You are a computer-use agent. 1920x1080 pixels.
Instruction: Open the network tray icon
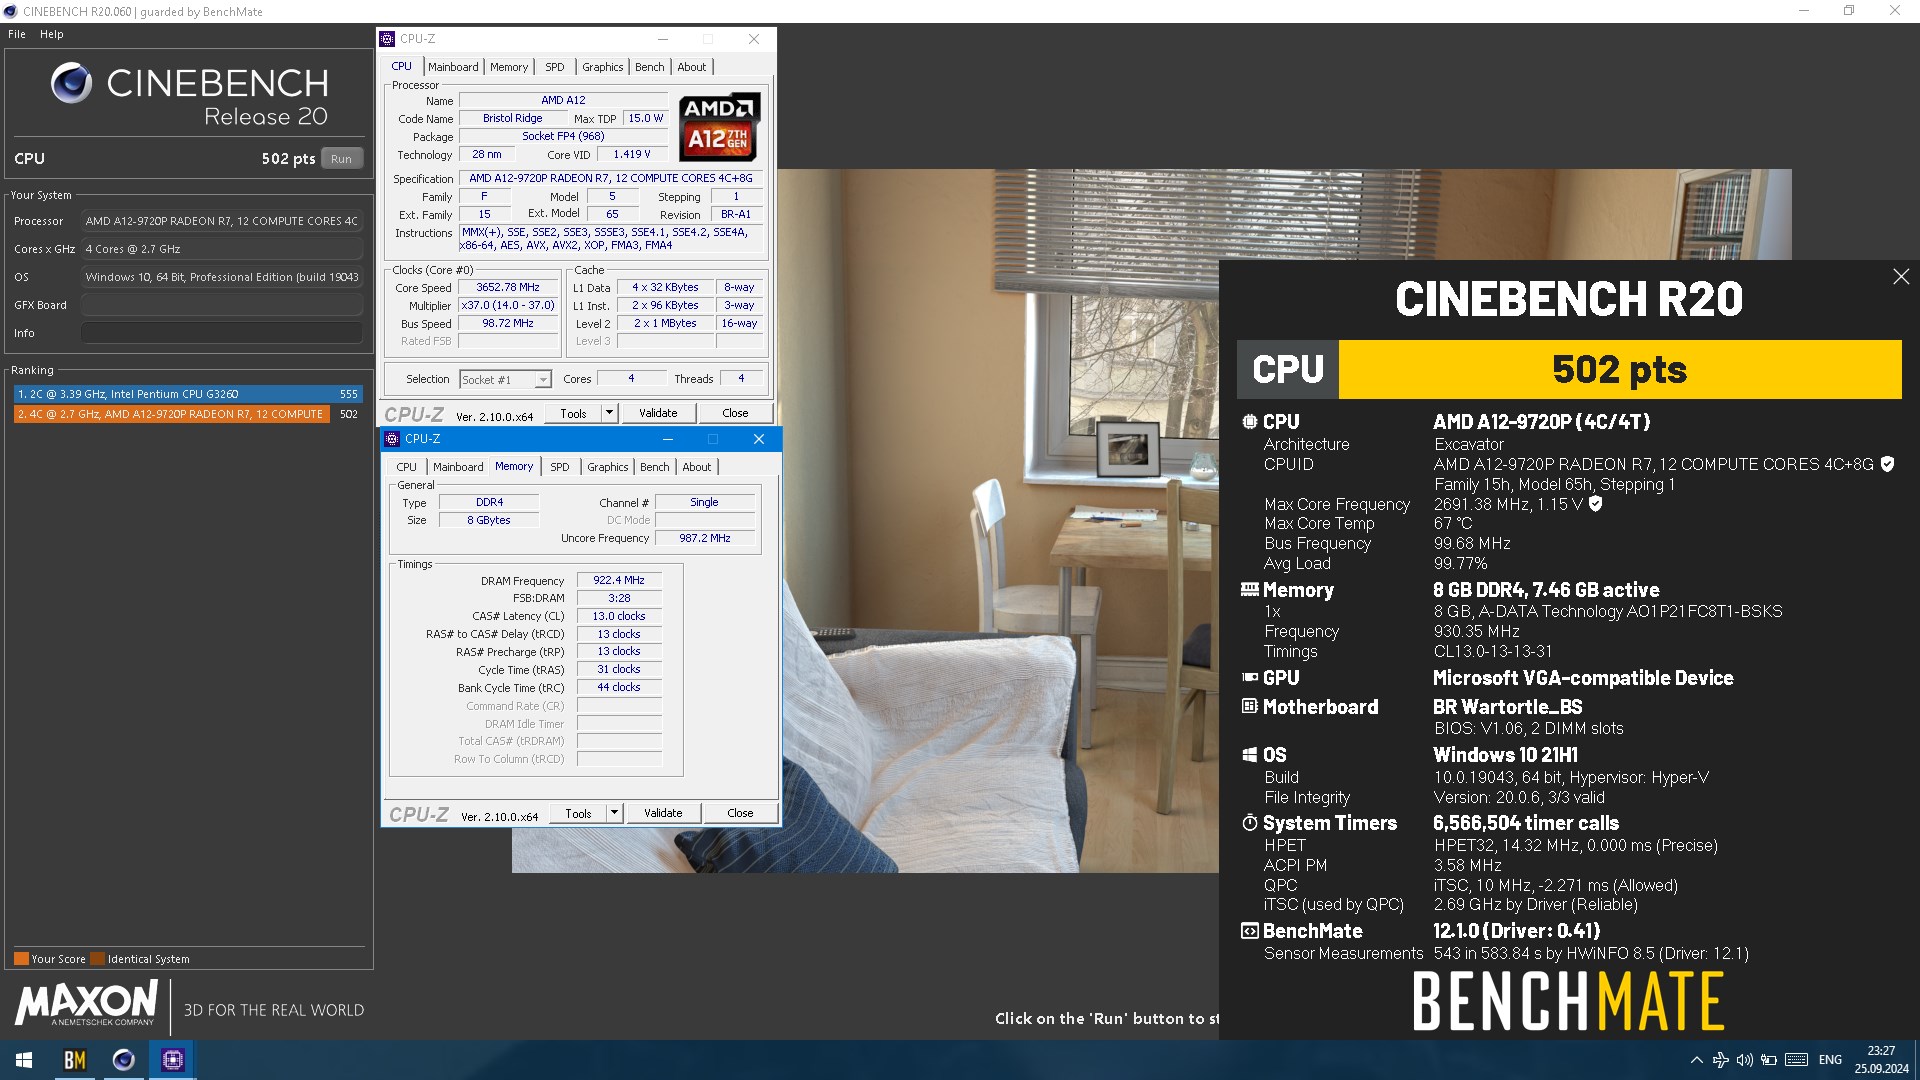pos(1721,1060)
